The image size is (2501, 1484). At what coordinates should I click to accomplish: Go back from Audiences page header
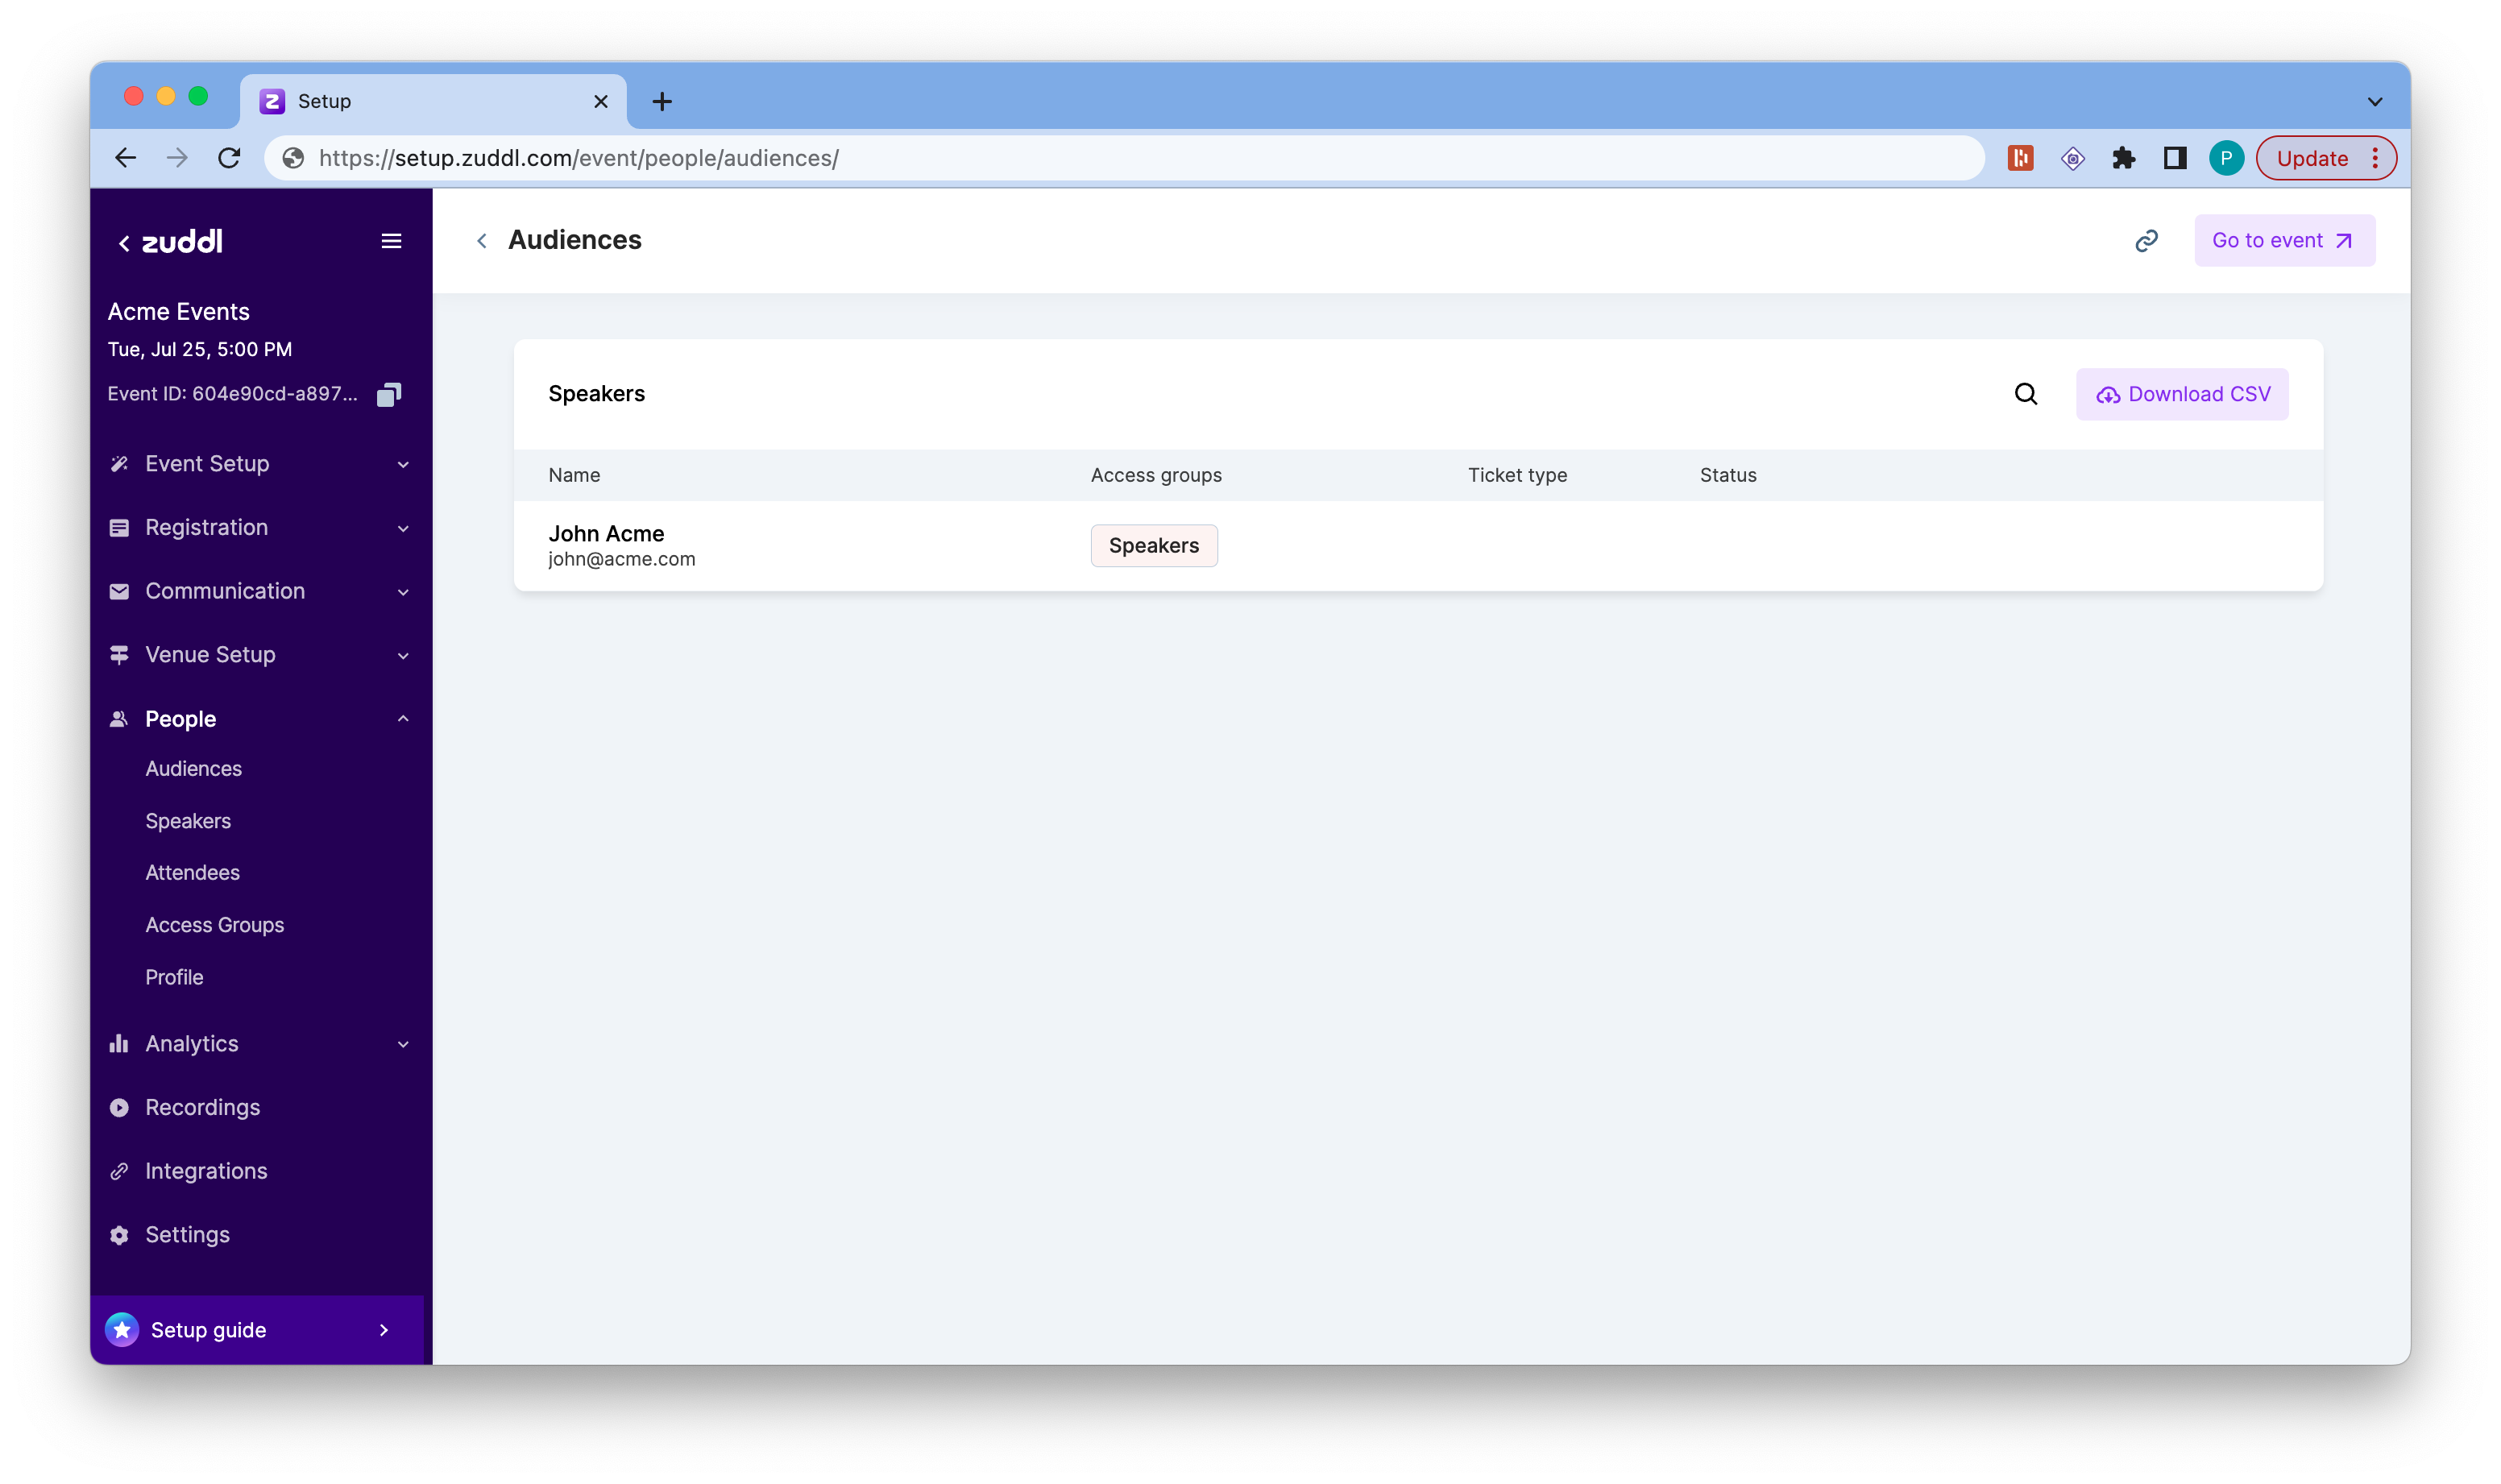pos(482,241)
